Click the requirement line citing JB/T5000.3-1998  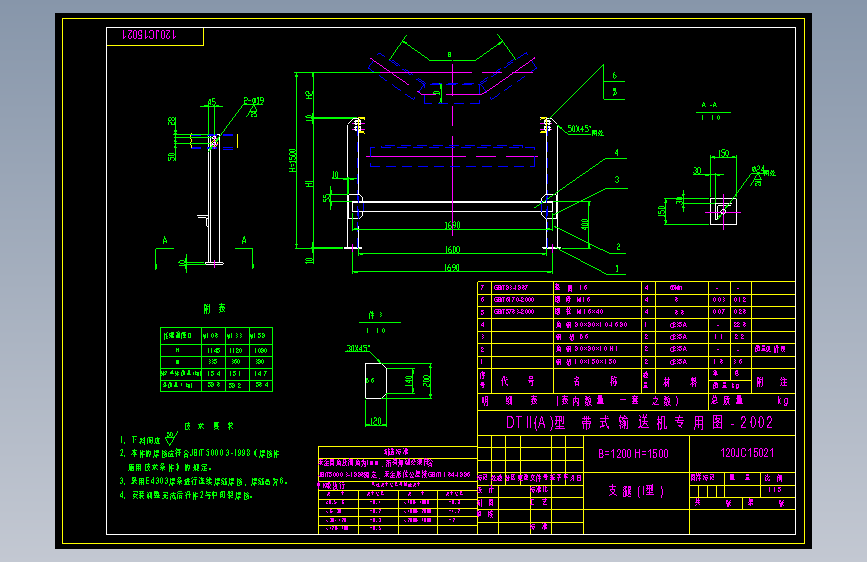tap(200, 454)
